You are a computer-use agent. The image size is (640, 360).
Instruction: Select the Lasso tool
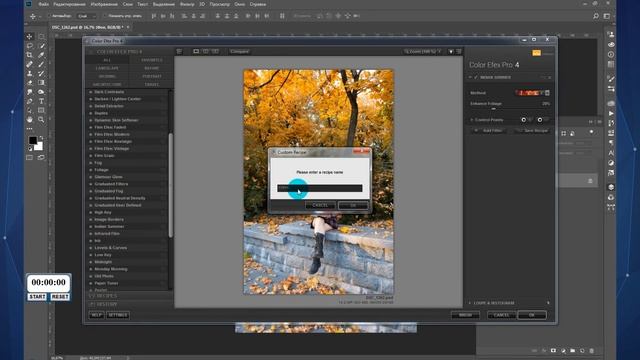pyautogui.click(x=29, y=46)
